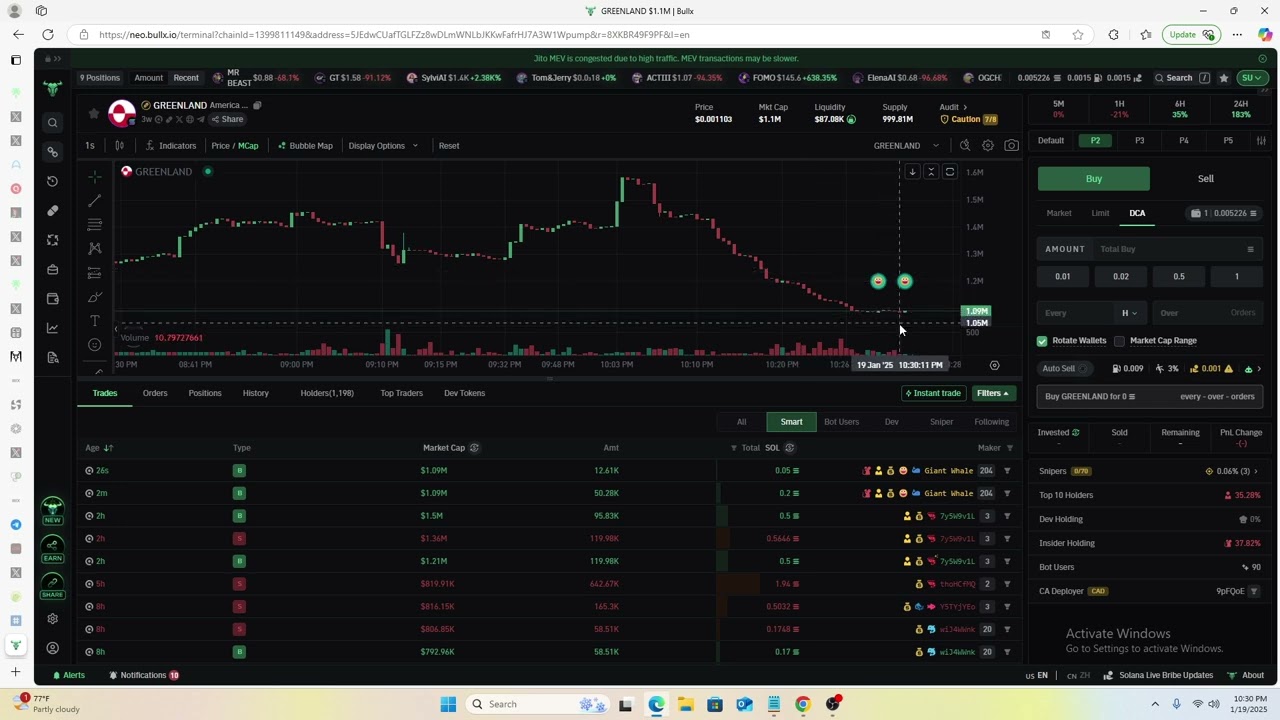Open the sidebar briefcase portfolio icon
This screenshot has height=720, width=1280.
pos(53,269)
